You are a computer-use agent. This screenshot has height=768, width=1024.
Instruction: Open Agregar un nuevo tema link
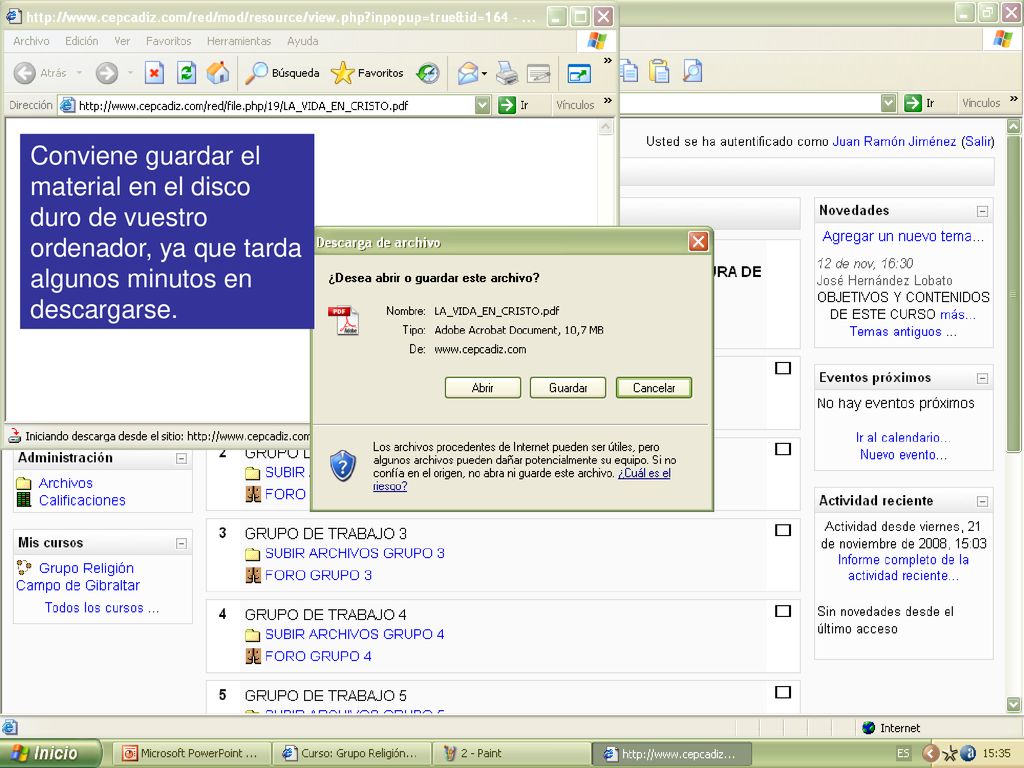click(x=903, y=236)
